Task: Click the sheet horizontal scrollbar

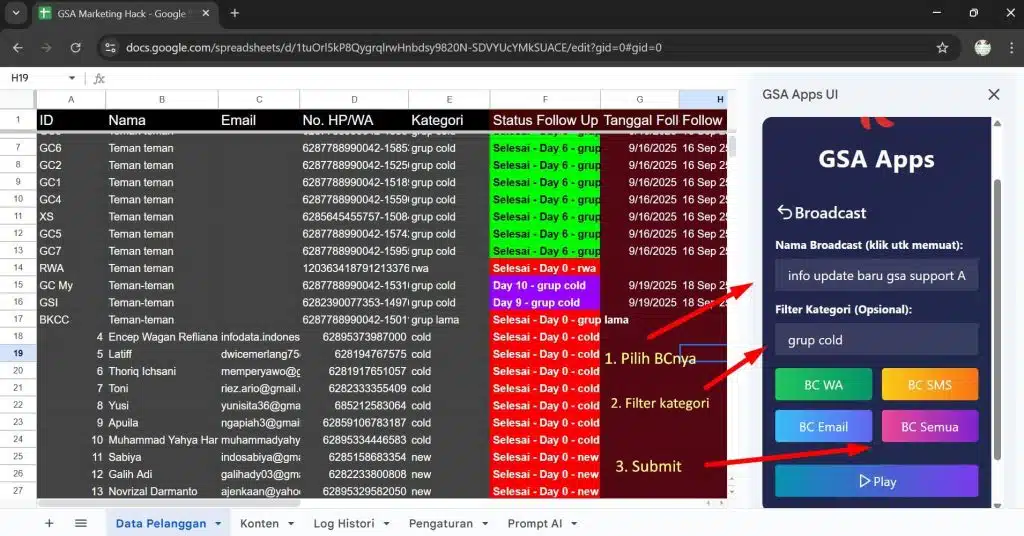Action: pyautogui.click(x=168, y=503)
